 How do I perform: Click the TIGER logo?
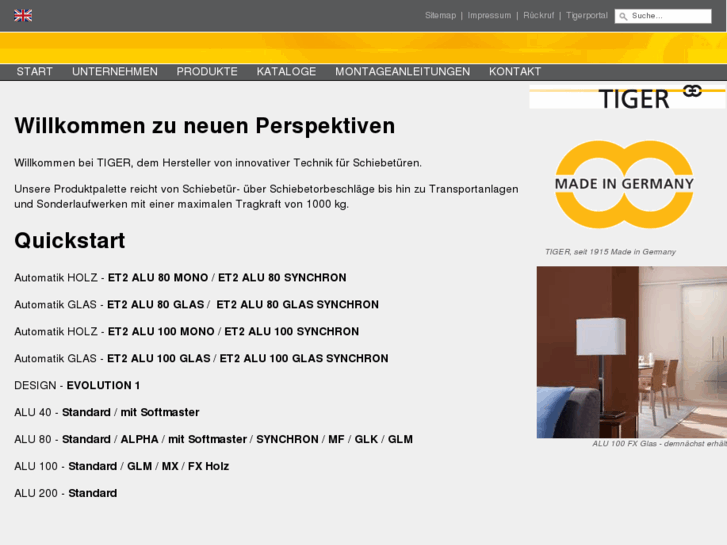pyautogui.click(x=627, y=96)
